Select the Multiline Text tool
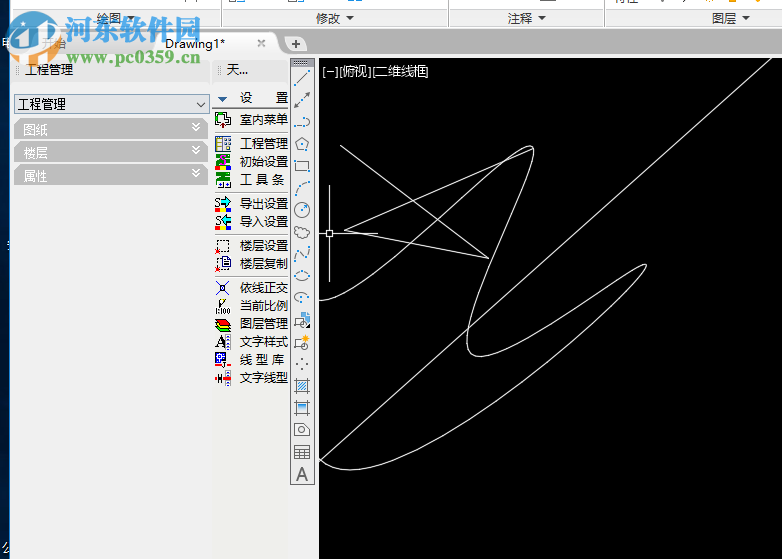 [302, 474]
